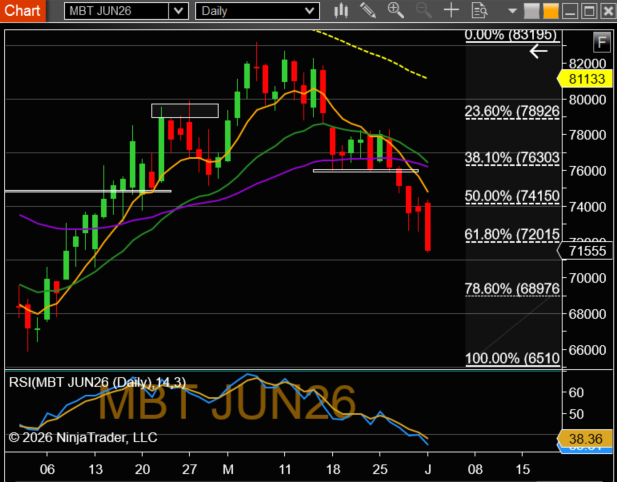This screenshot has height=482, width=617.
Task: Click the 82000 price axis label
Action: [x=587, y=64]
